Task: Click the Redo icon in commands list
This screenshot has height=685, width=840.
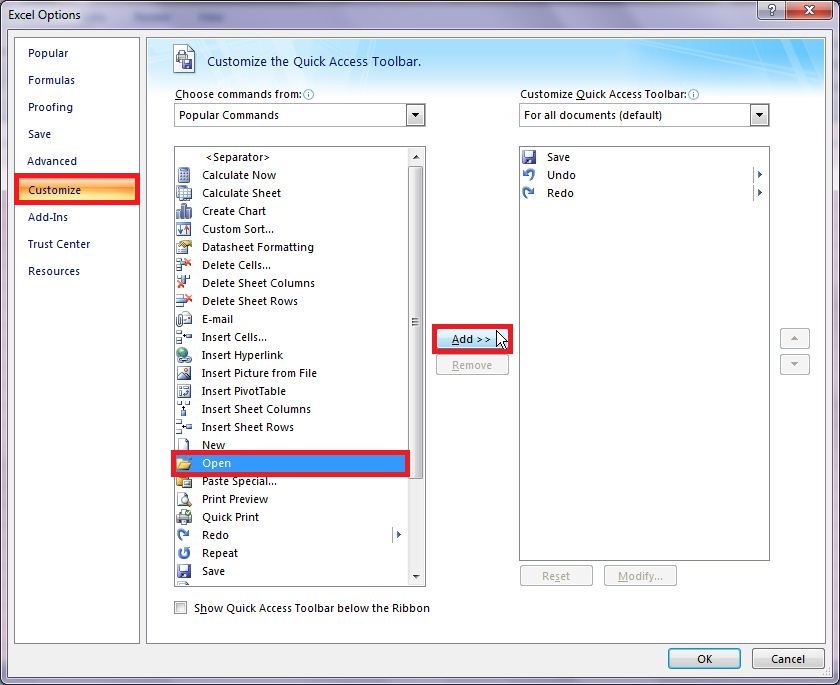Action: tap(184, 535)
